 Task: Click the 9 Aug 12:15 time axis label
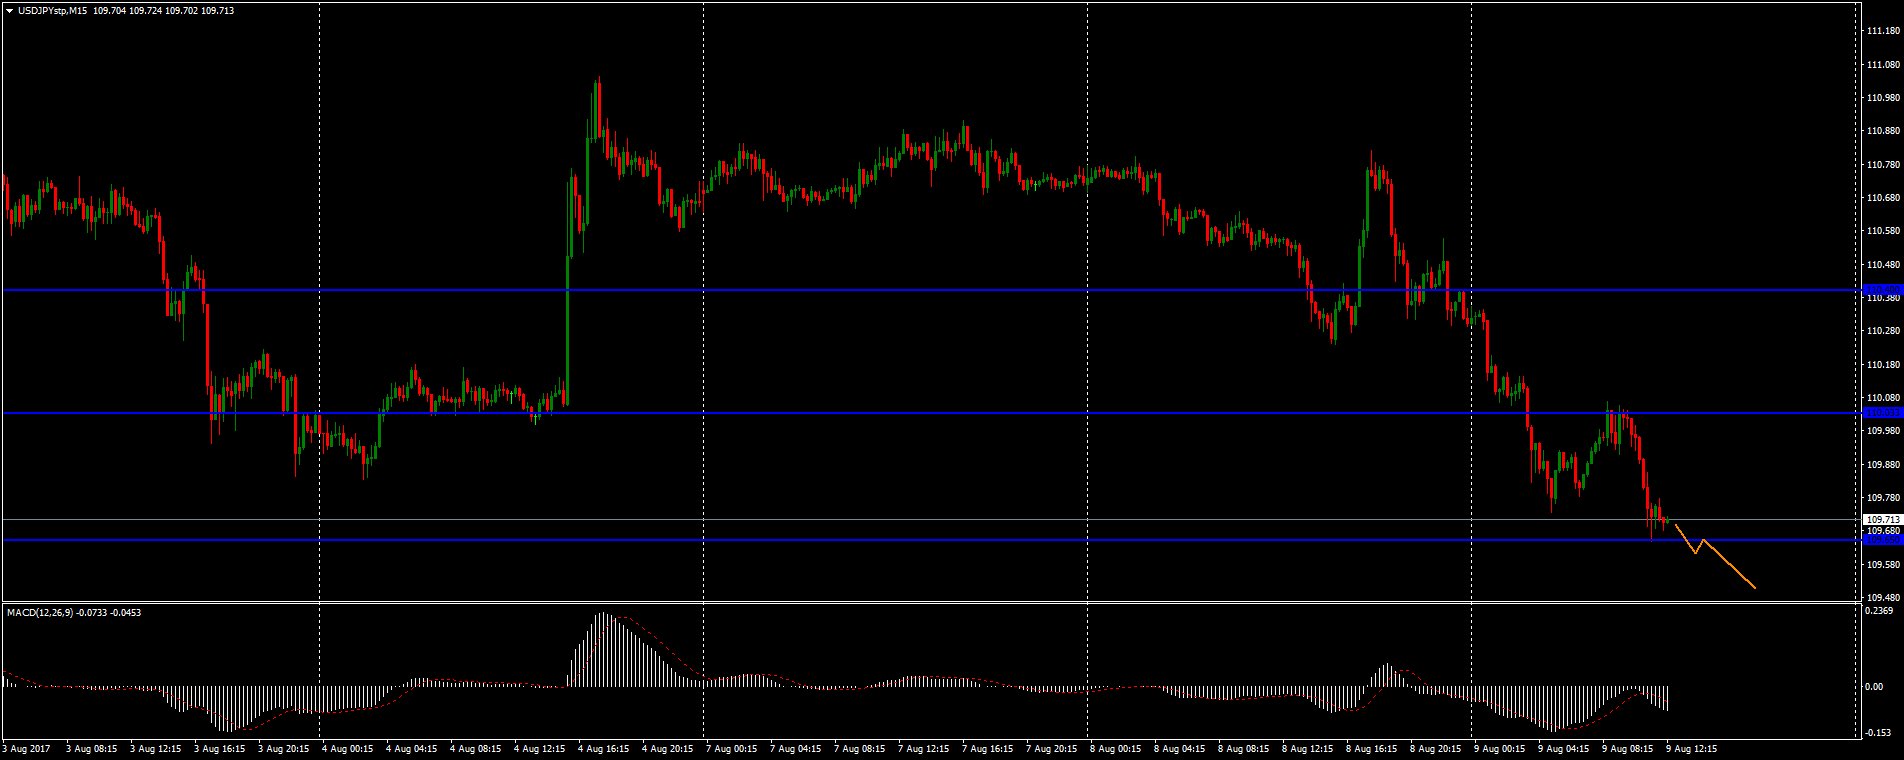(1691, 748)
